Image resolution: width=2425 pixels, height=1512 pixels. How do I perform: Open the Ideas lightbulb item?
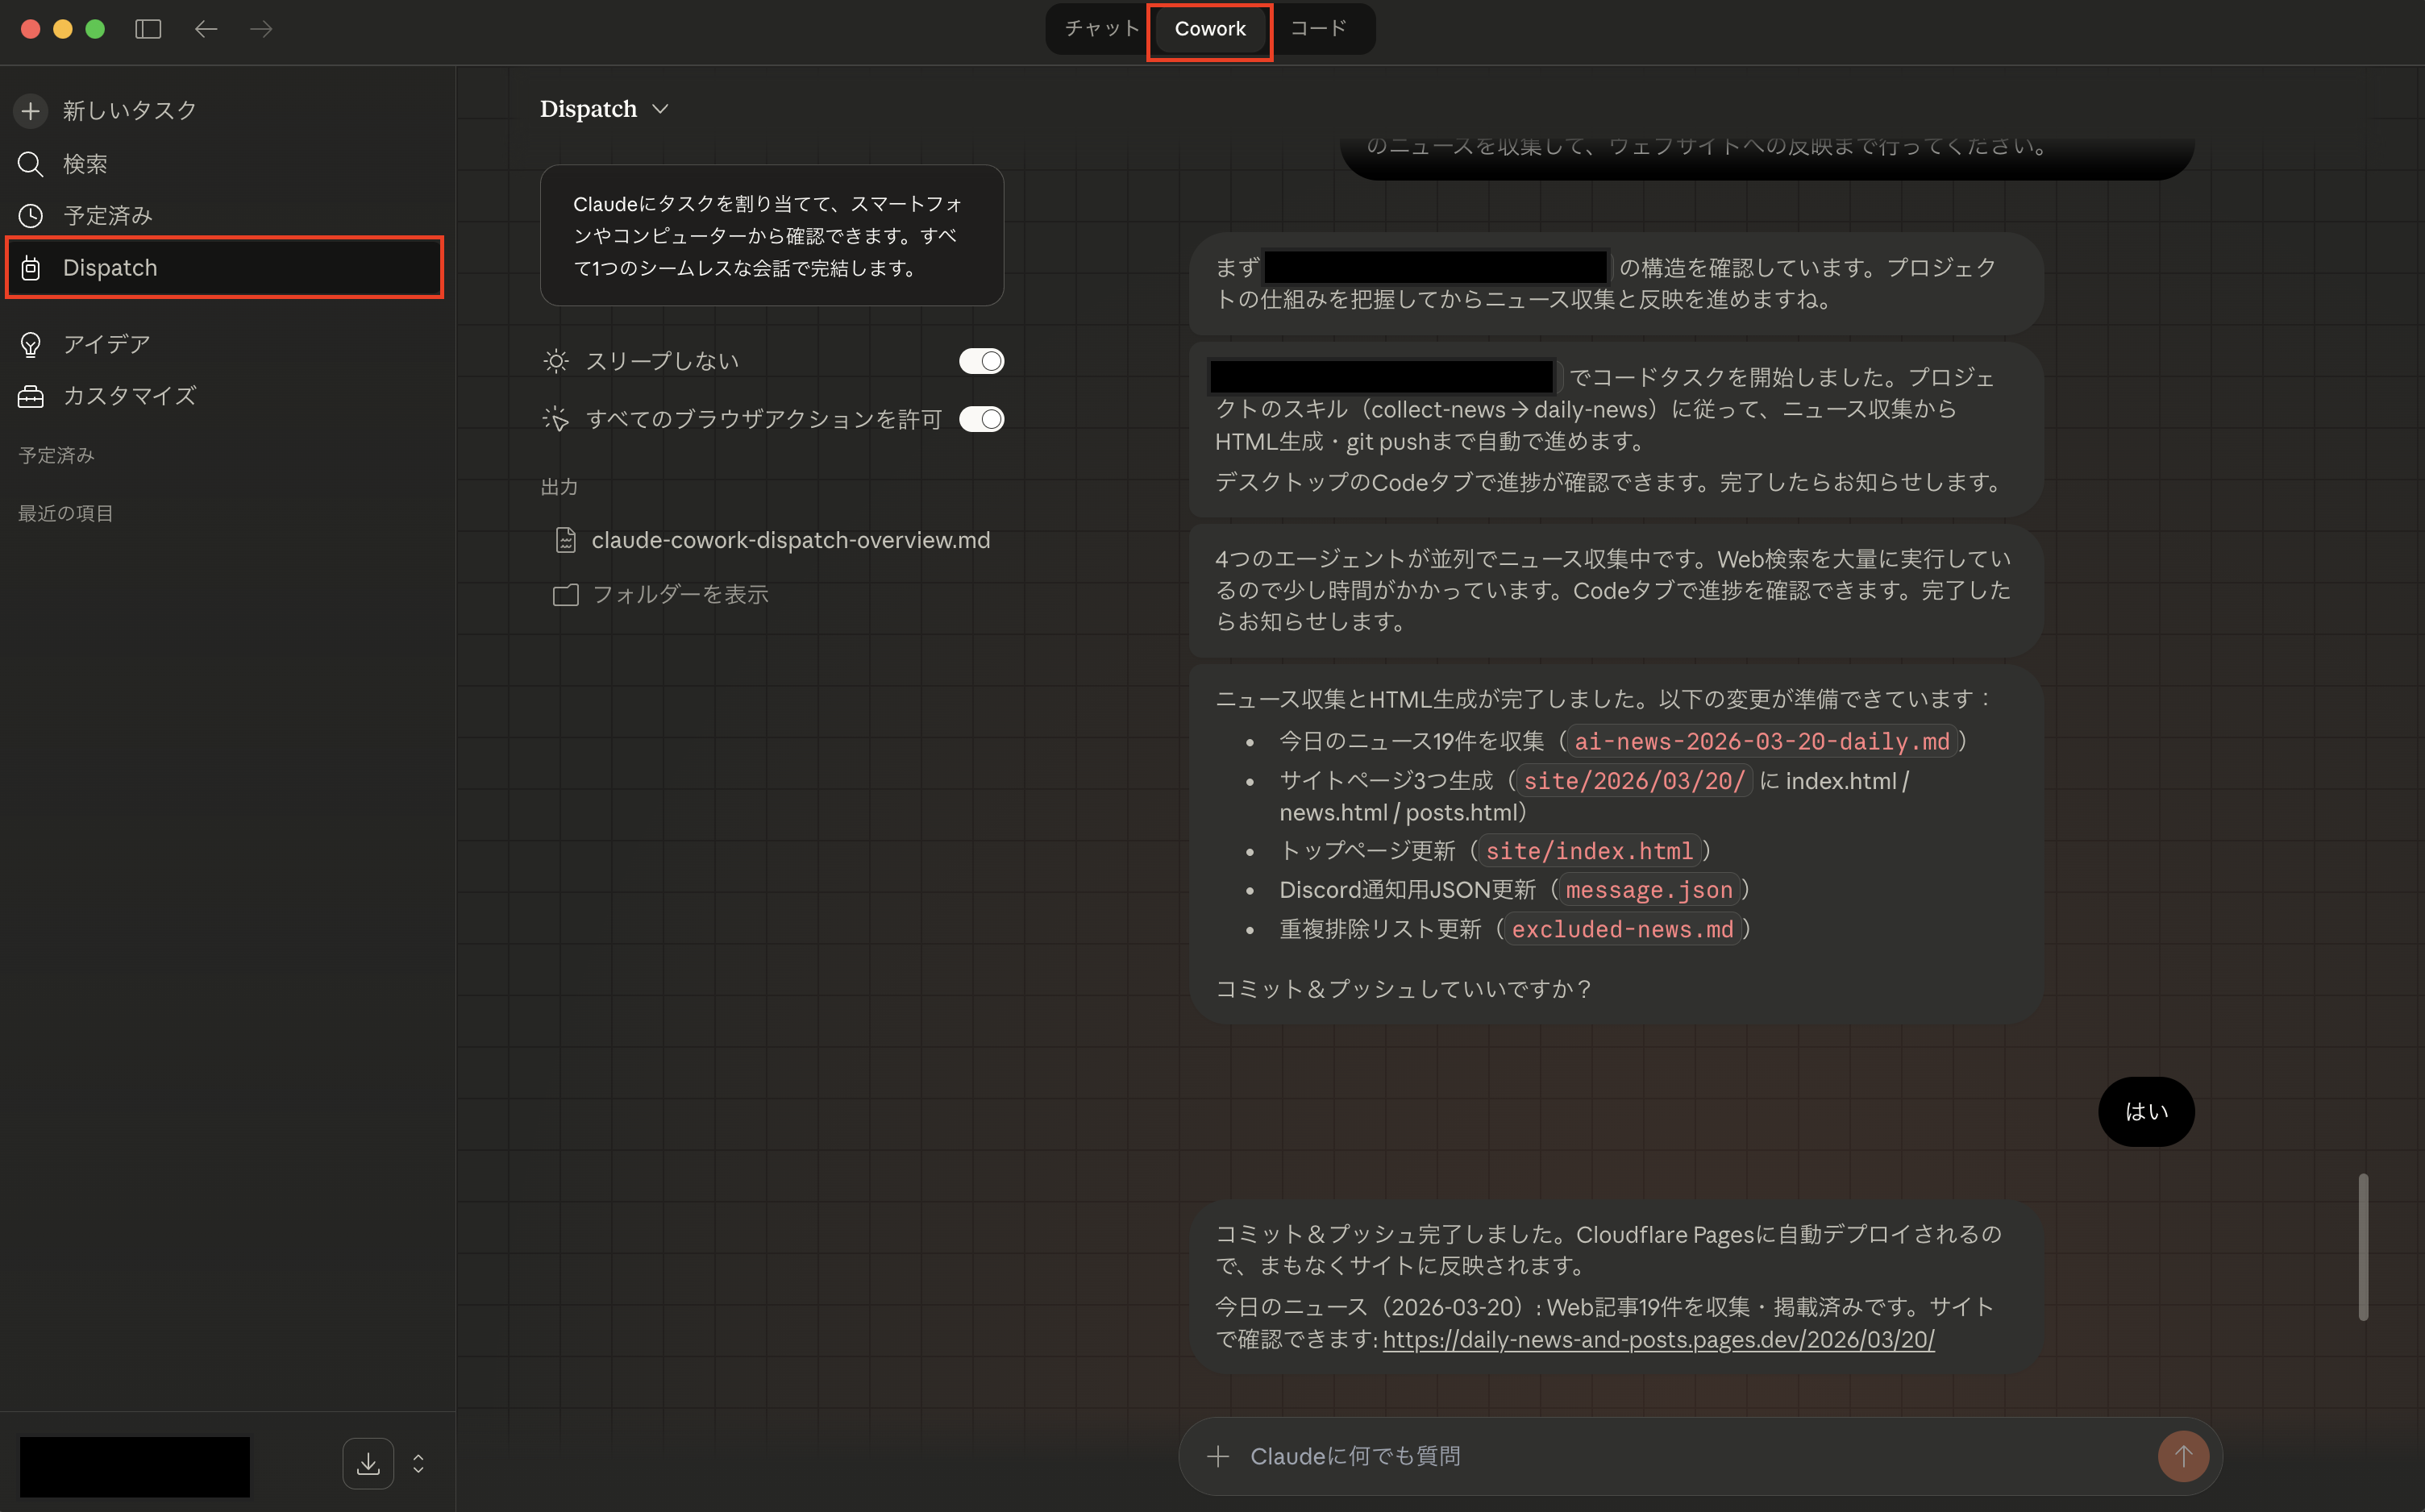pos(31,344)
